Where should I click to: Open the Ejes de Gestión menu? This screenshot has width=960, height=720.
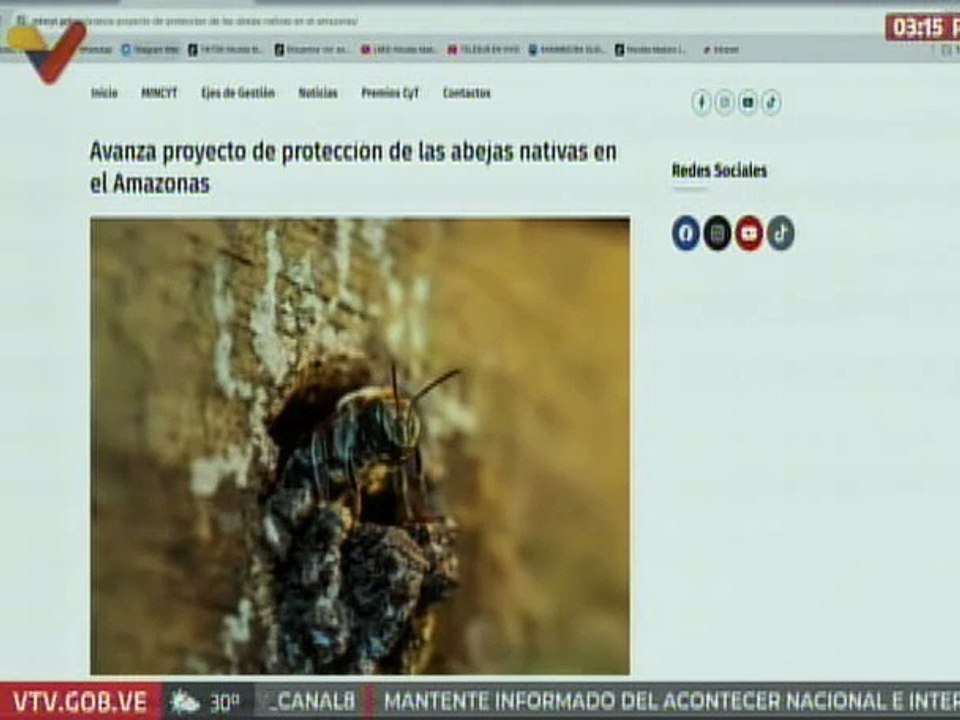[x=238, y=93]
